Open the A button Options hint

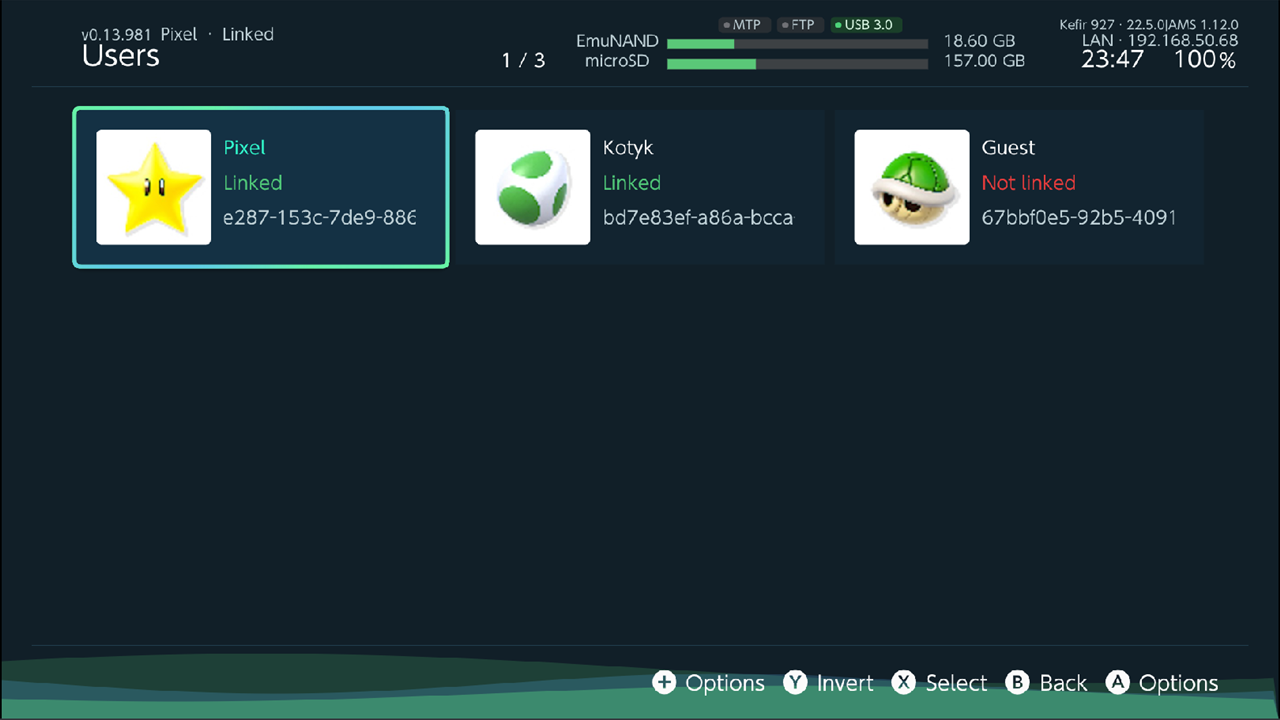coord(1162,683)
